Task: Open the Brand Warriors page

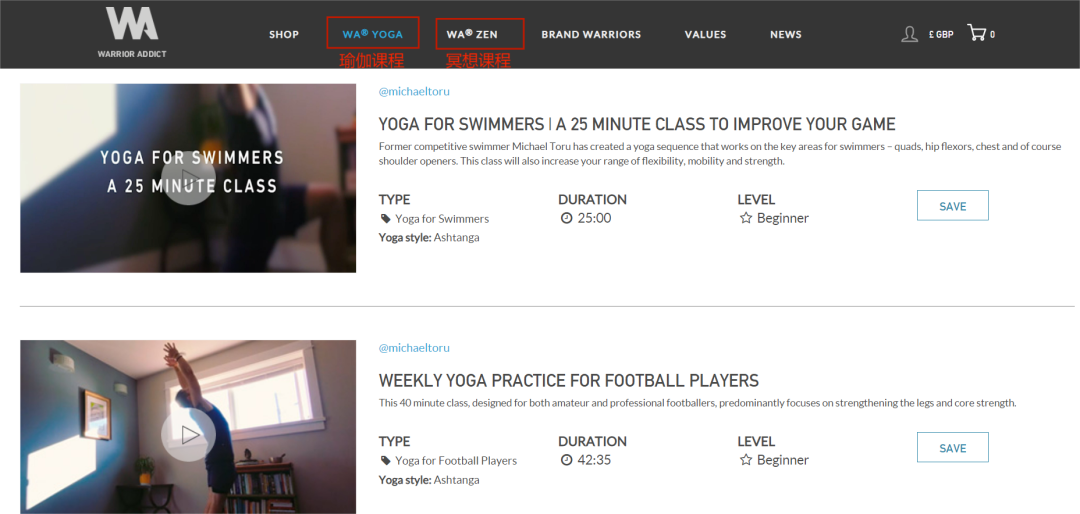Action: [x=591, y=34]
